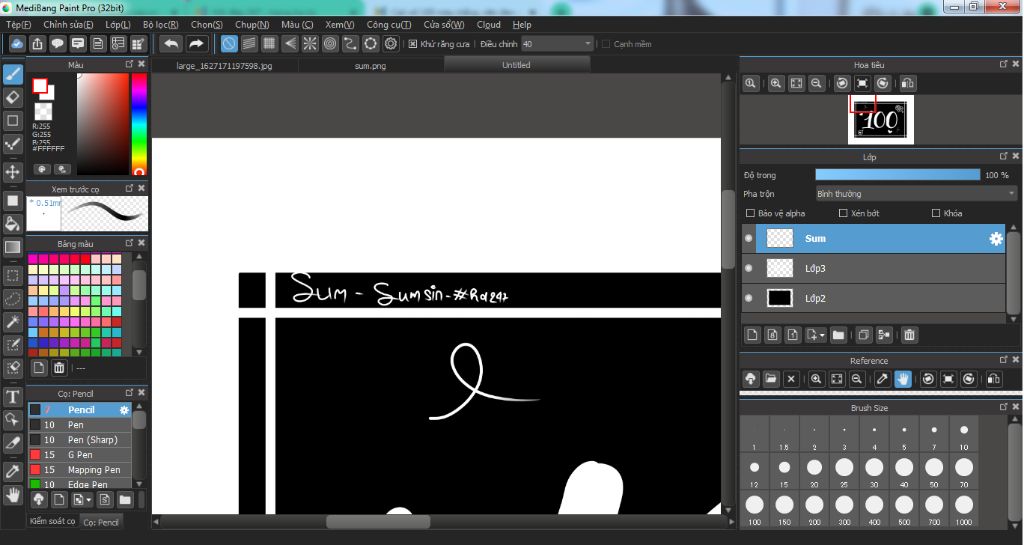This screenshot has width=1024, height=545.
Task: Add a new layer folder
Action: [x=839, y=335]
